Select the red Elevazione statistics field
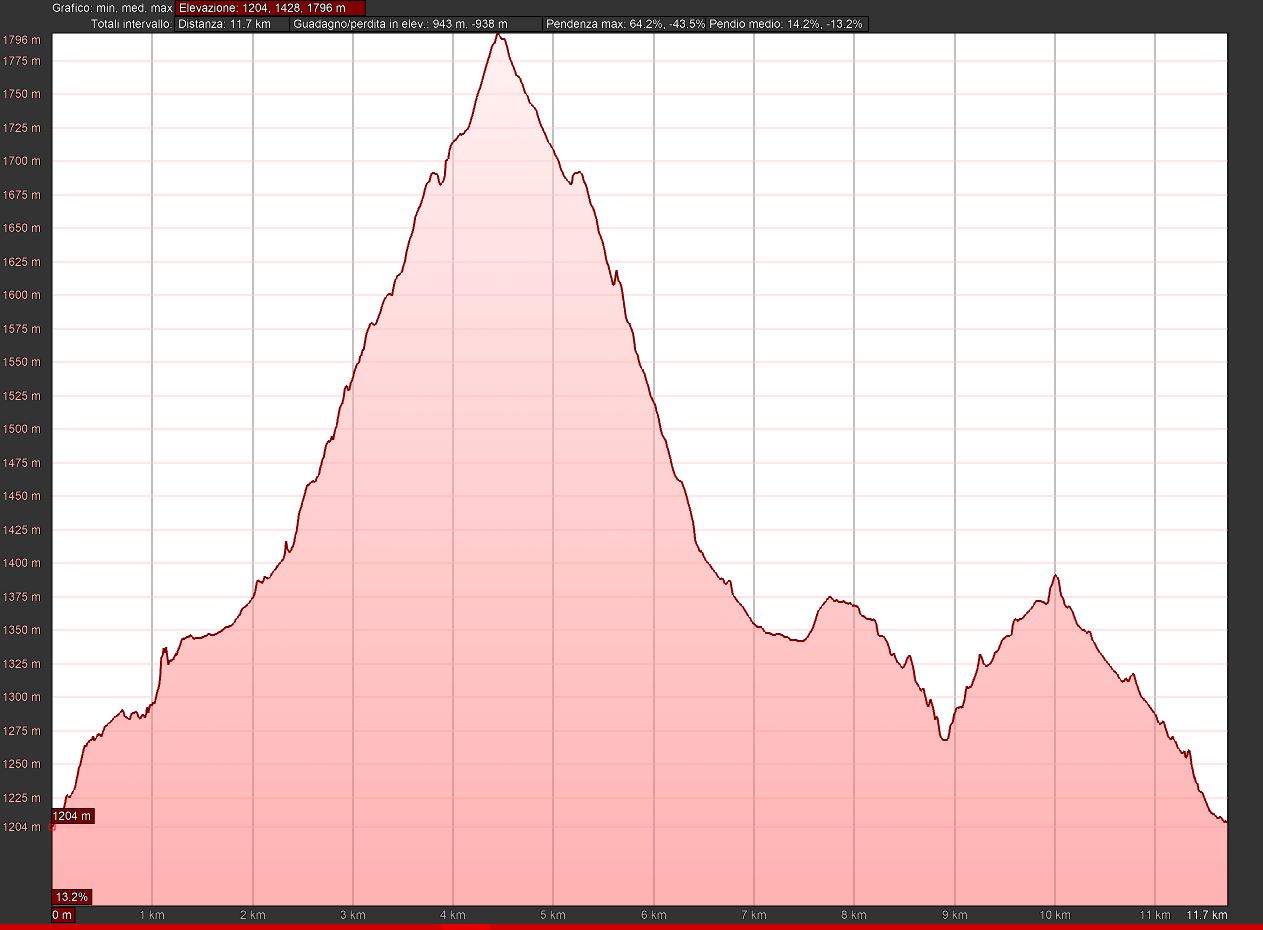Image resolution: width=1263 pixels, height=930 pixels. click(x=270, y=8)
